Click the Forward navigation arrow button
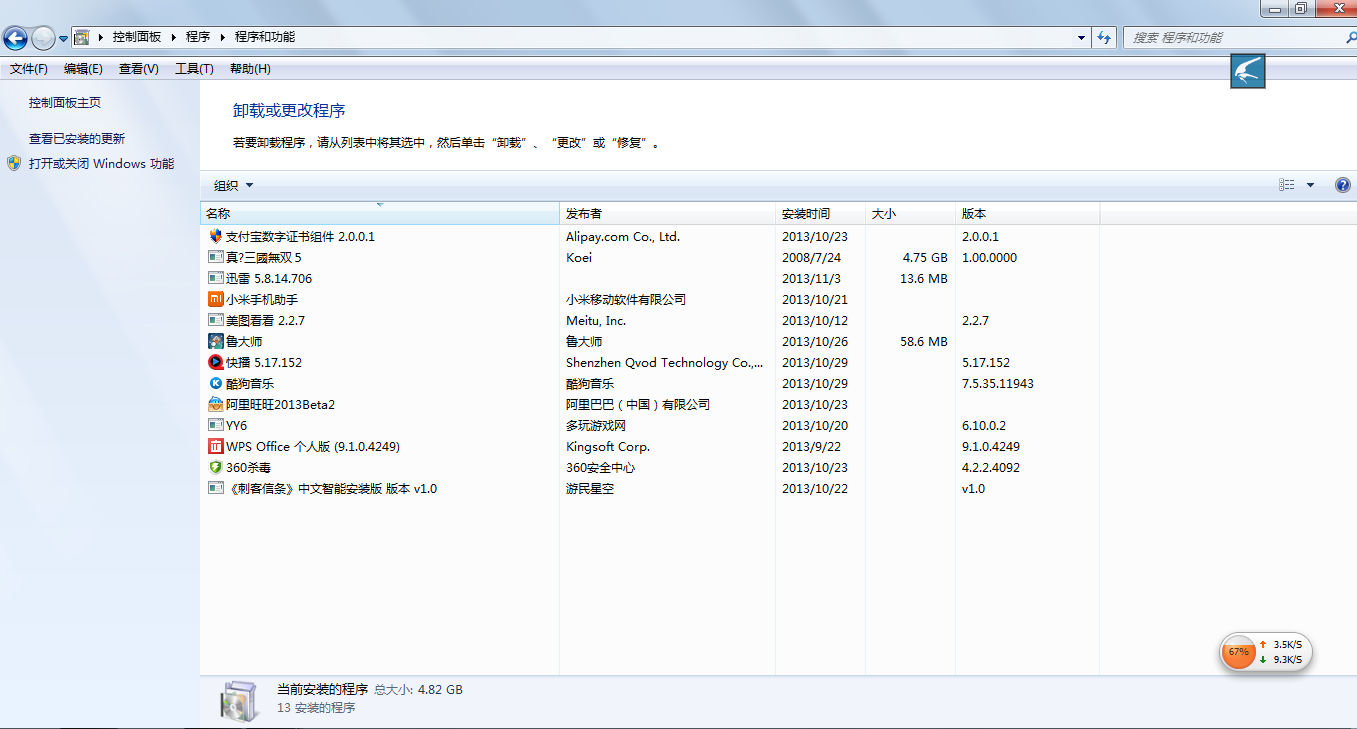This screenshot has width=1357, height=729. tap(43, 38)
